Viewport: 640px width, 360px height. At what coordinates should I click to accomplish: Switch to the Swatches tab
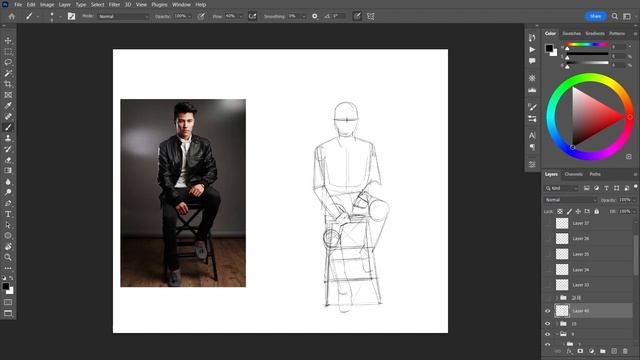(x=571, y=33)
